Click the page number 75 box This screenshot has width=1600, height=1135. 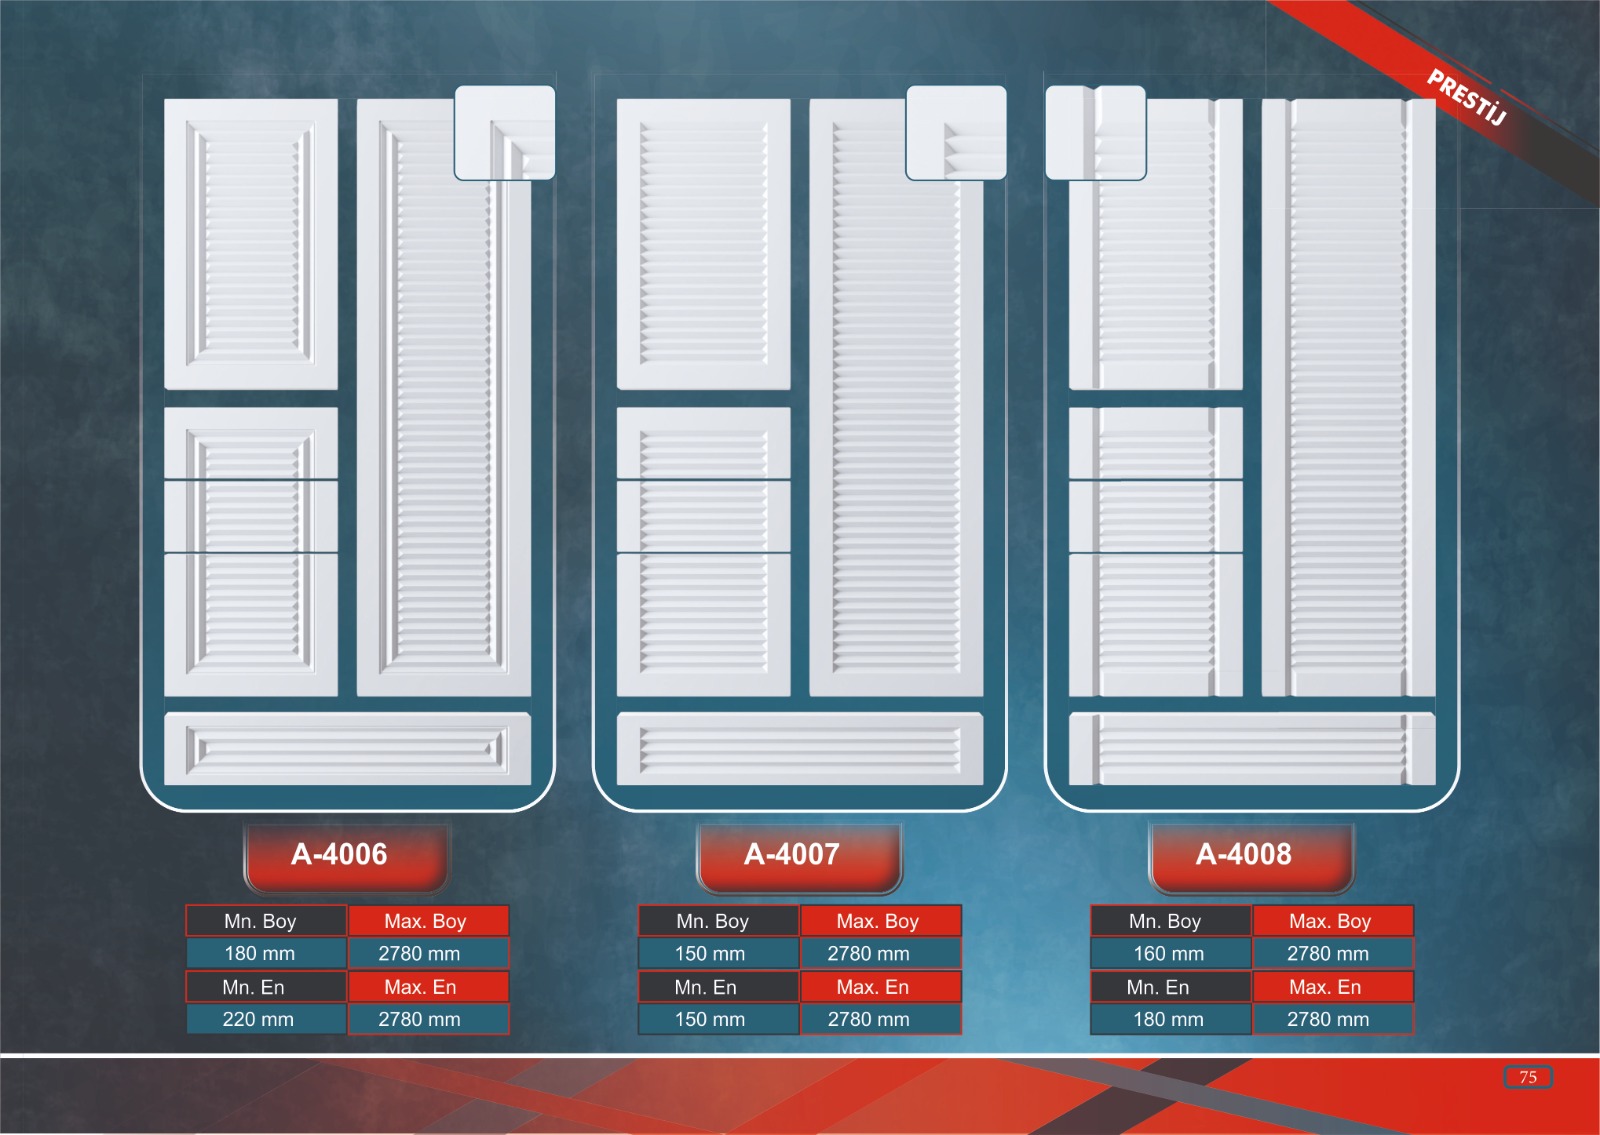pyautogui.click(x=1527, y=1077)
